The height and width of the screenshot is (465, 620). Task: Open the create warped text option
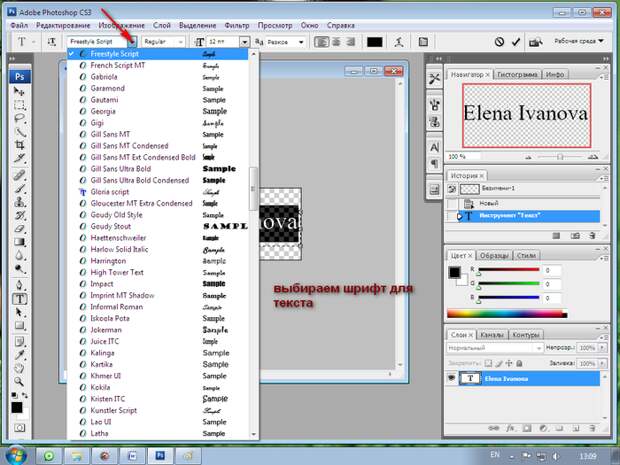(399, 42)
